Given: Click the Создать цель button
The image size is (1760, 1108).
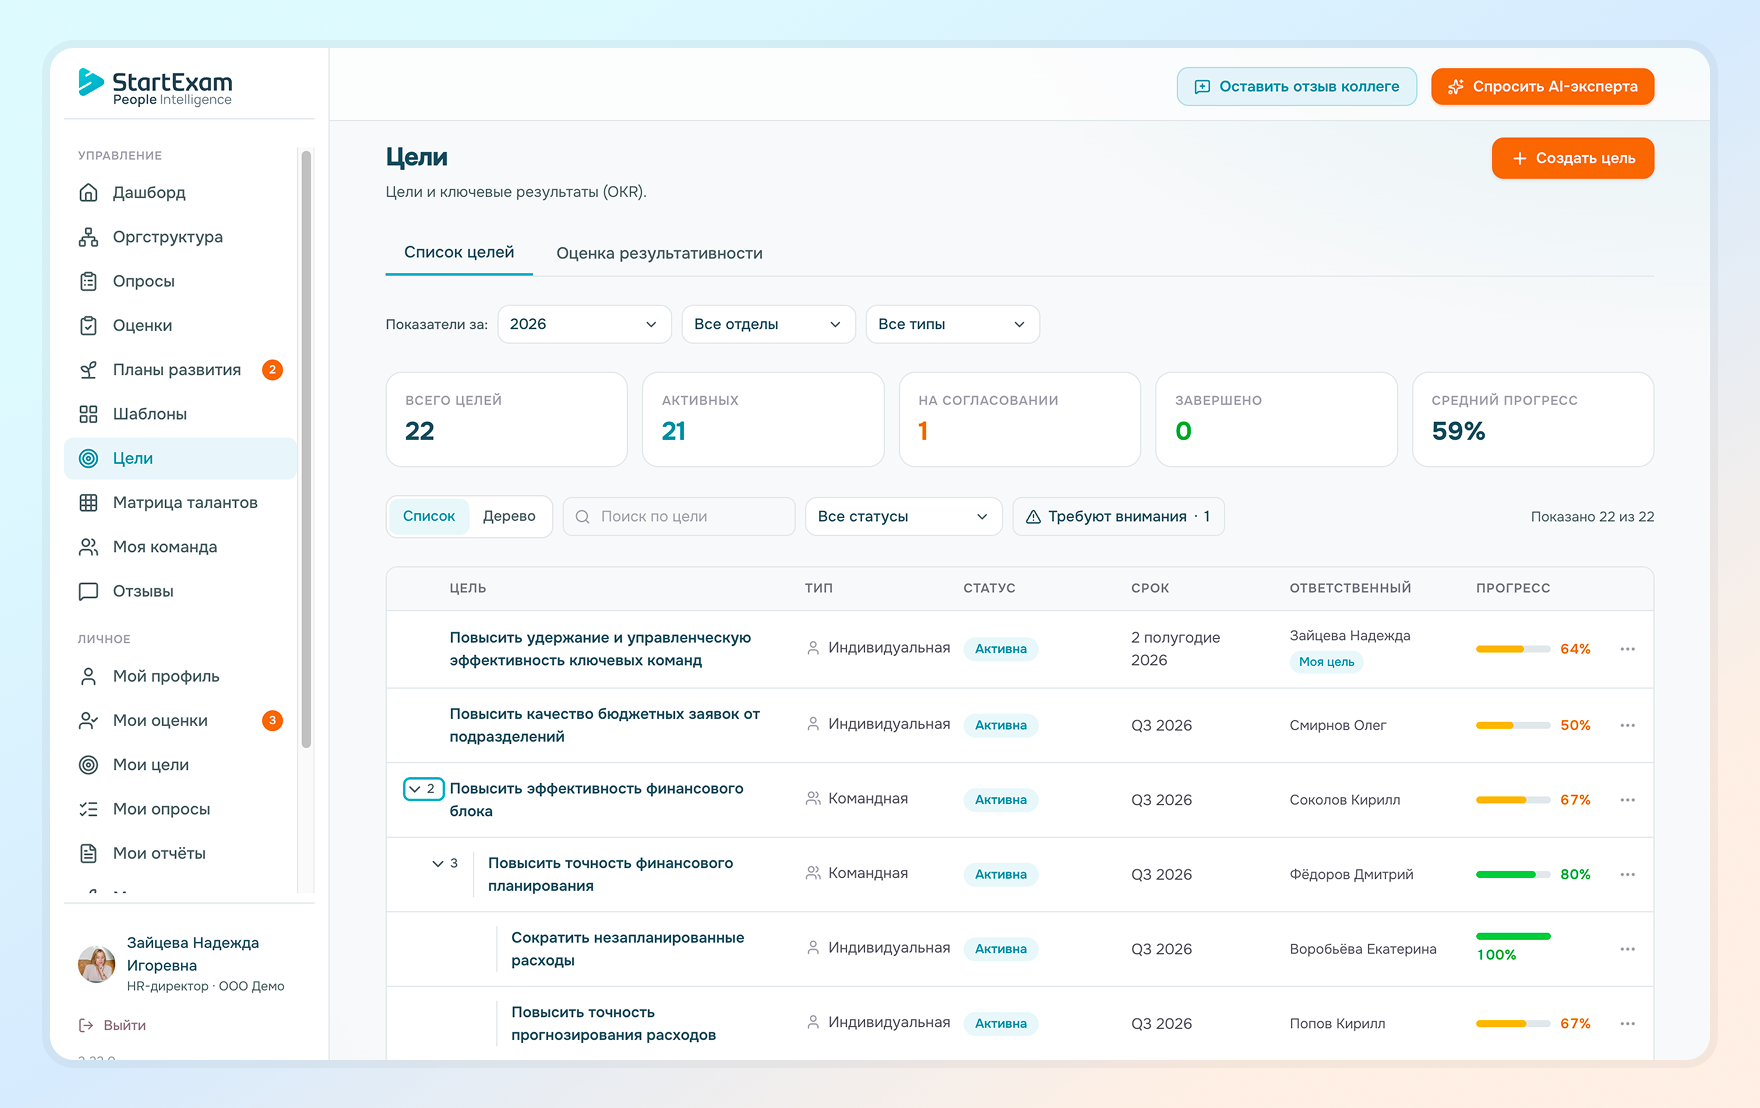Looking at the screenshot, I should click(x=1572, y=158).
